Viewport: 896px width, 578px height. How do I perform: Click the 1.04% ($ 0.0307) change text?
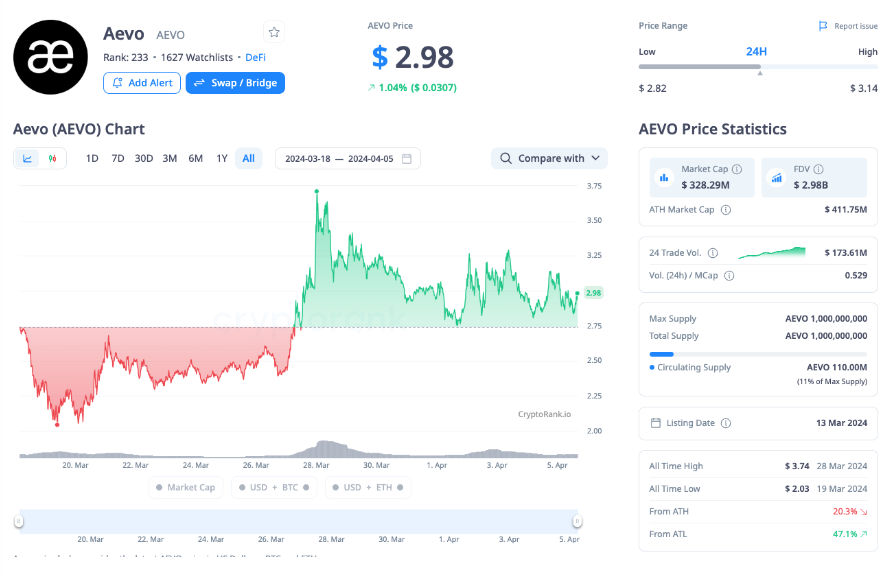click(418, 87)
